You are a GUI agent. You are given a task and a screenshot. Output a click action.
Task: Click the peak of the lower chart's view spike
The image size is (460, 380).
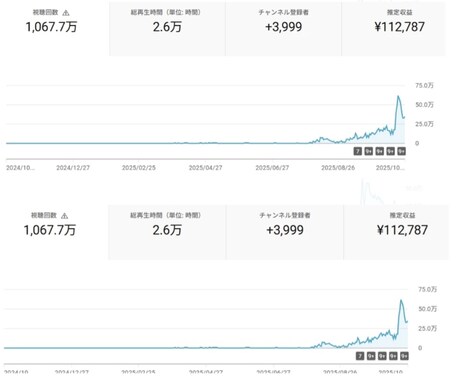click(401, 300)
